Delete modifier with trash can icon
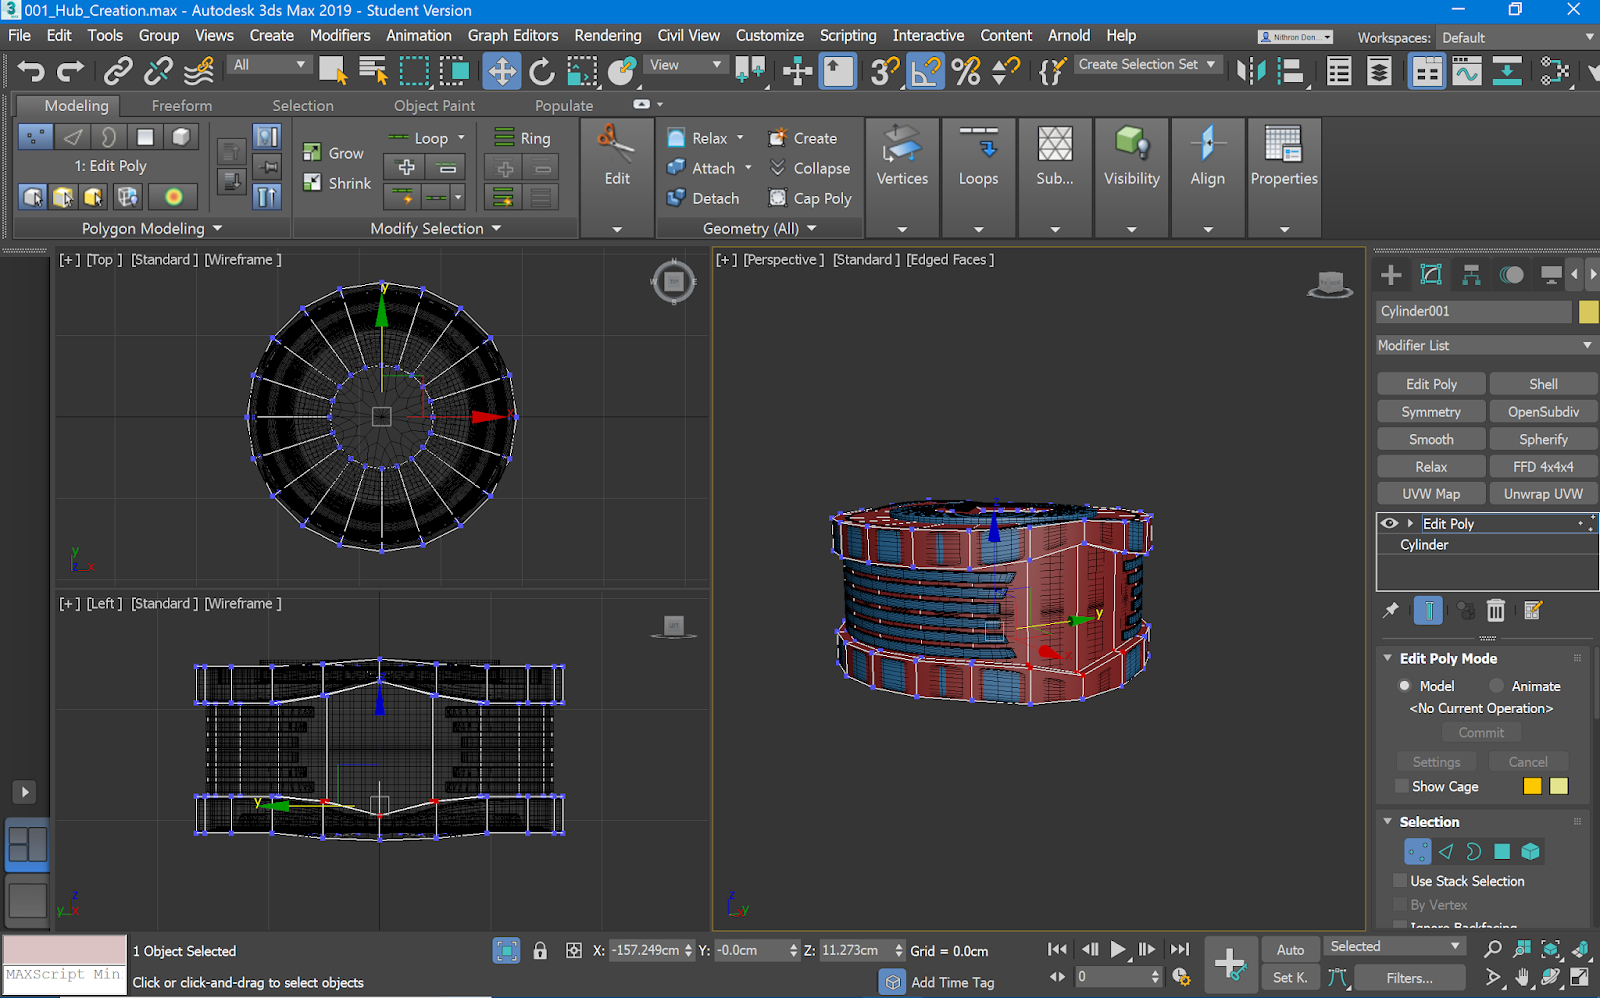1600x998 pixels. [1495, 610]
